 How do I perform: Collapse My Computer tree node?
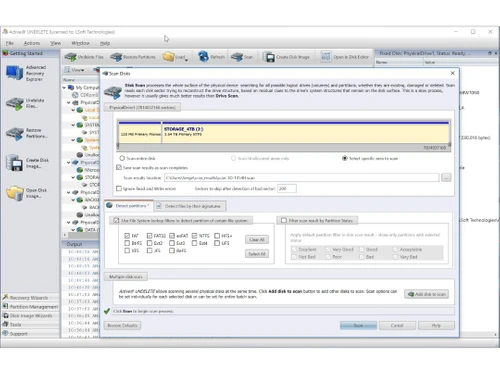pos(64,88)
